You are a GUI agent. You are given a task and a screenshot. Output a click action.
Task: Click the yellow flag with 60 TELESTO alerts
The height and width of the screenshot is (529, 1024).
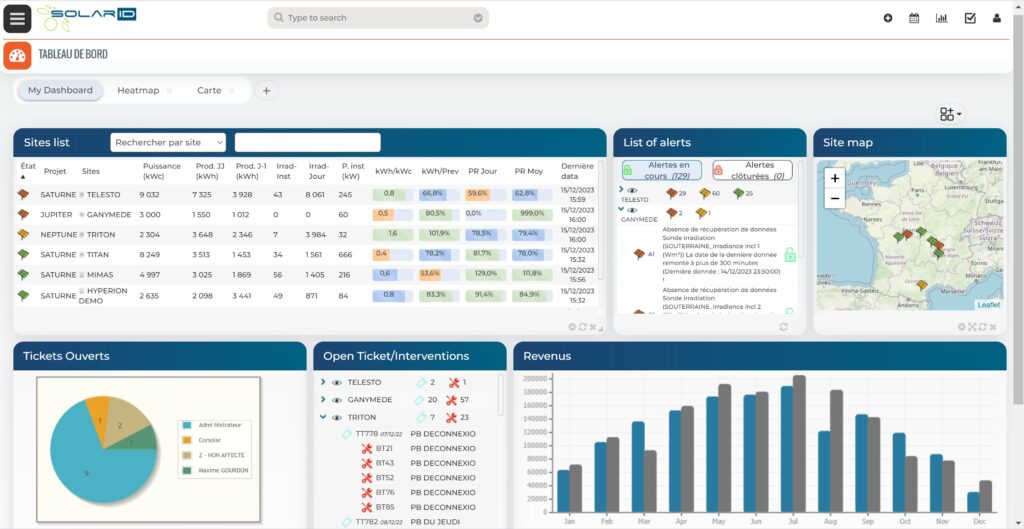pos(705,193)
